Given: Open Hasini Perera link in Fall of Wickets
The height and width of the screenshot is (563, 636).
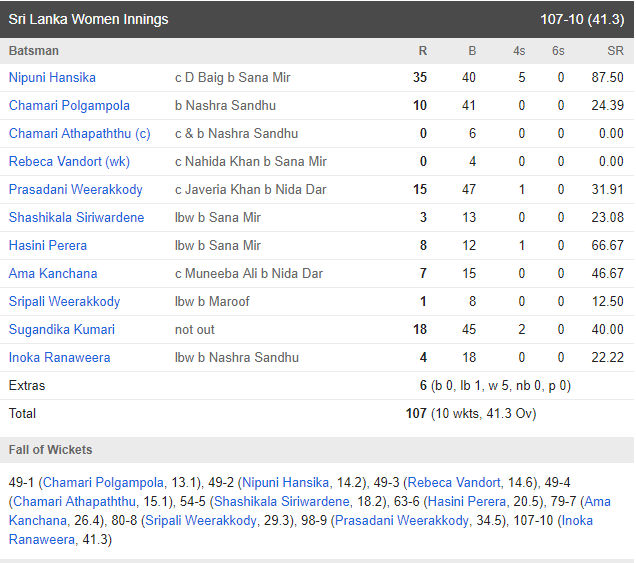Looking at the screenshot, I should (467, 501).
